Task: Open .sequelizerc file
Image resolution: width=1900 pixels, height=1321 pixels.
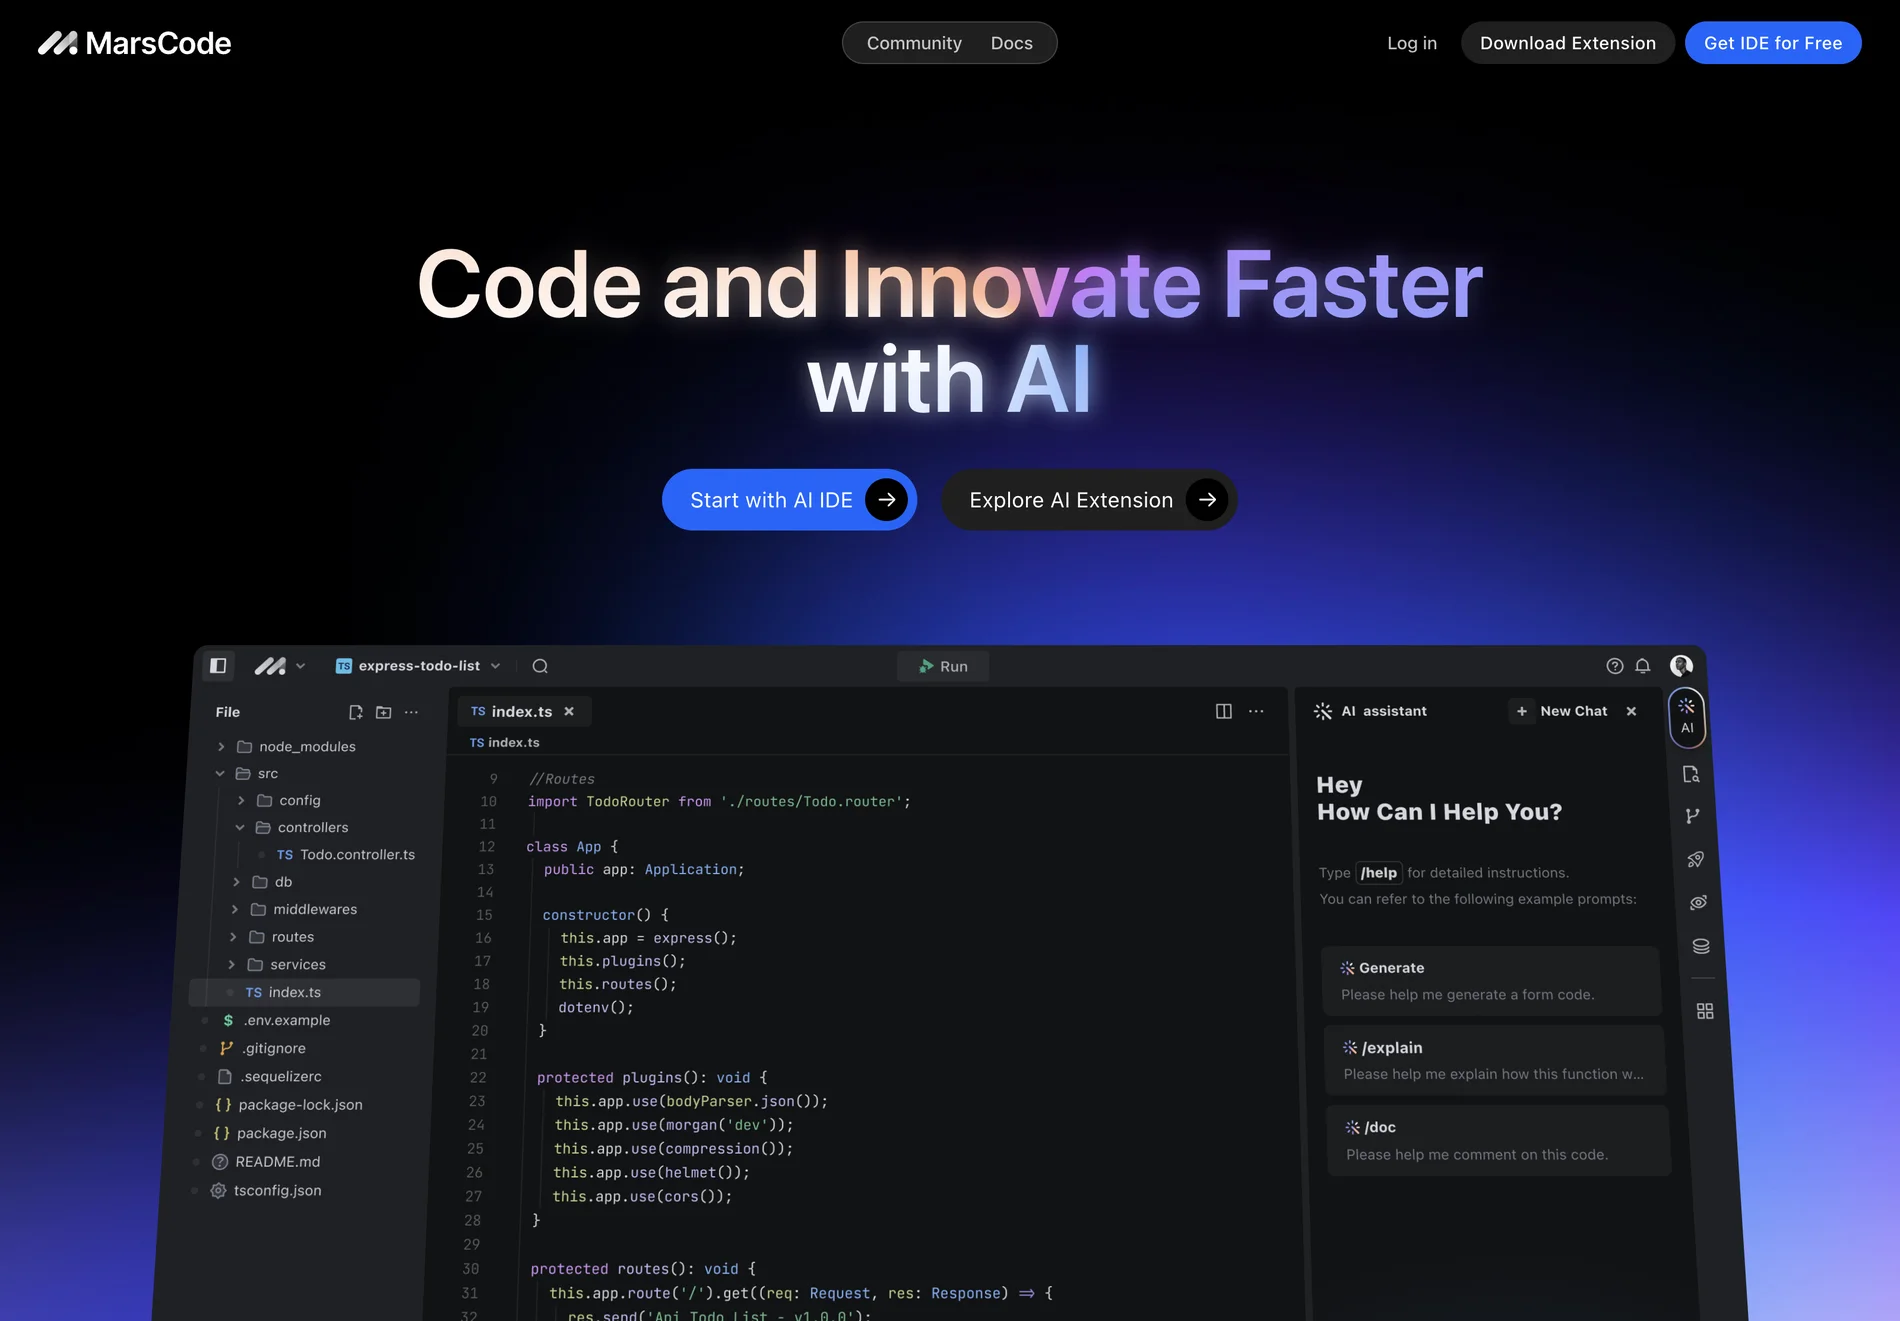Action: pos(270,1076)
